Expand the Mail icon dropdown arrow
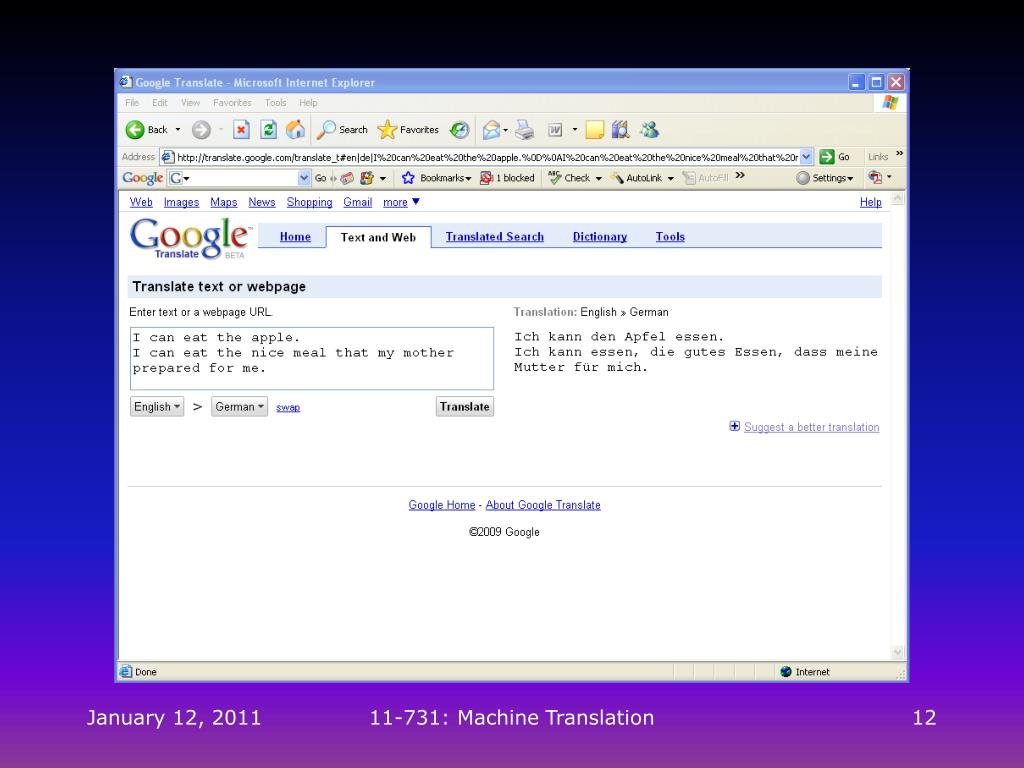Viewport: 1024px width, 768px height. [505, 130]
